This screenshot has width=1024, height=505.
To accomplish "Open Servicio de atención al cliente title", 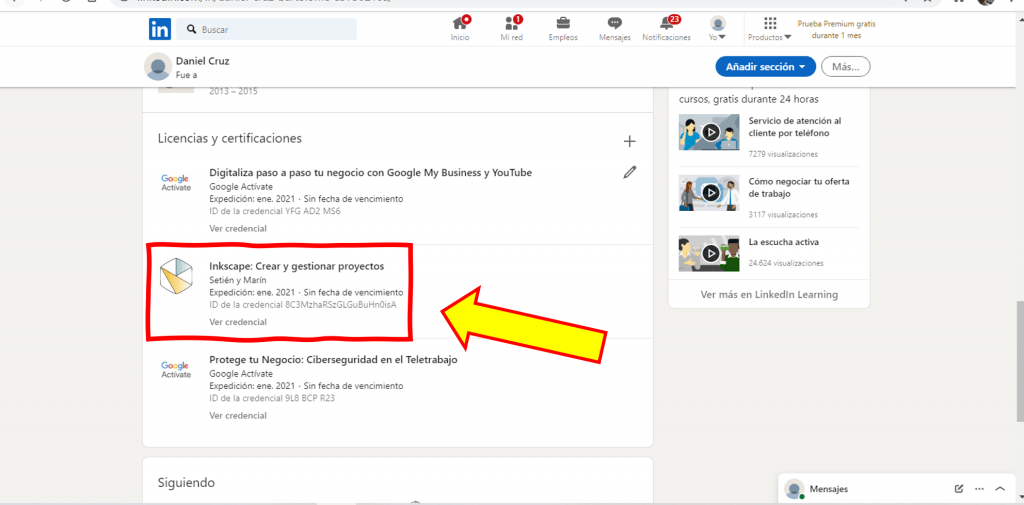I will 795,127.
